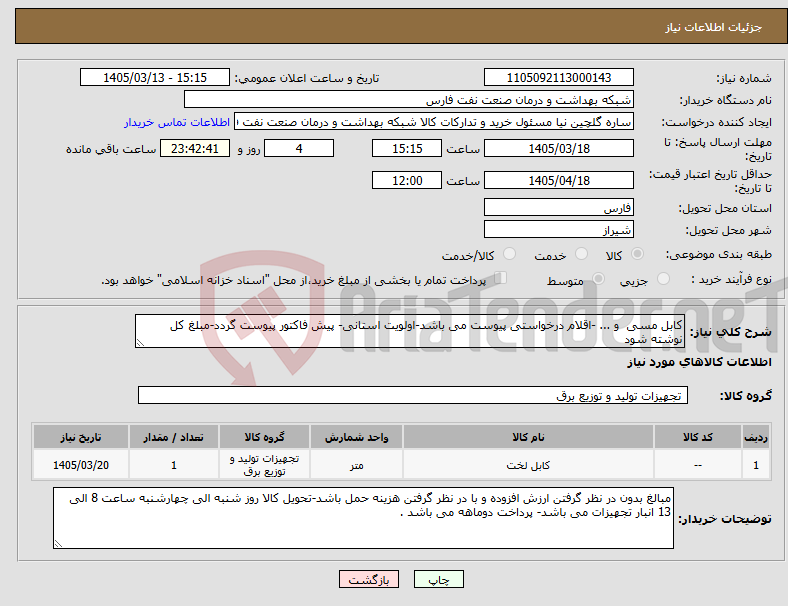Click the remaining days field showing 4
The image size is (788, 606).
(299, 148)
